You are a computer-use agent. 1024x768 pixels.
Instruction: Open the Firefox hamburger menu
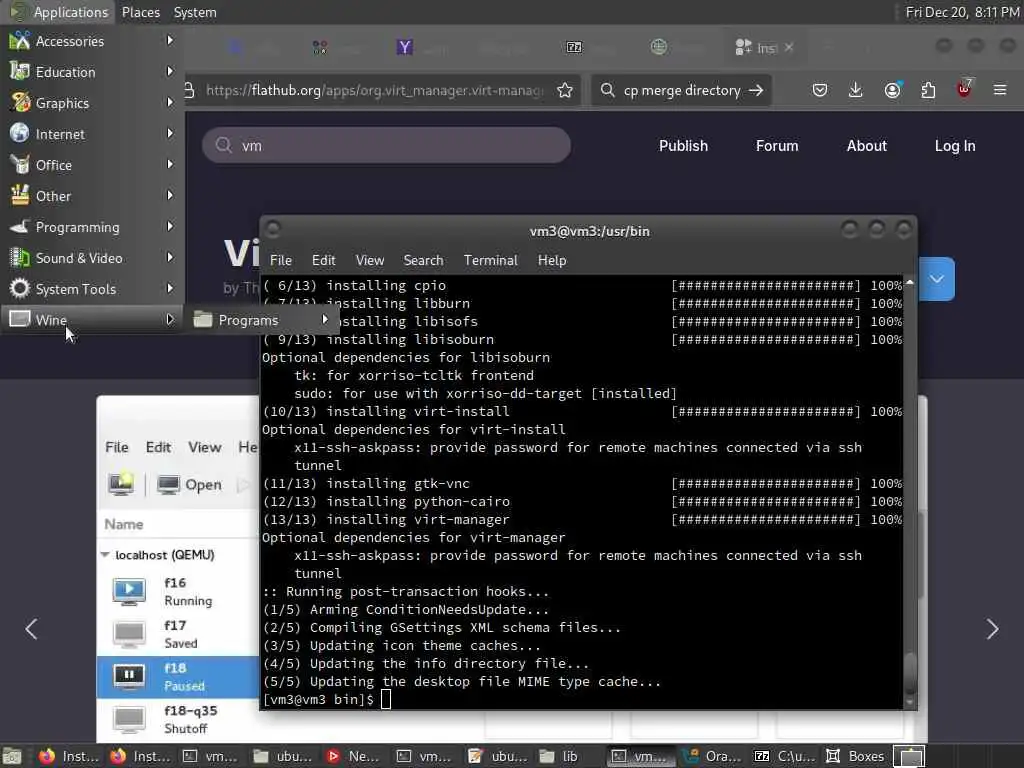coord(1000,89)
